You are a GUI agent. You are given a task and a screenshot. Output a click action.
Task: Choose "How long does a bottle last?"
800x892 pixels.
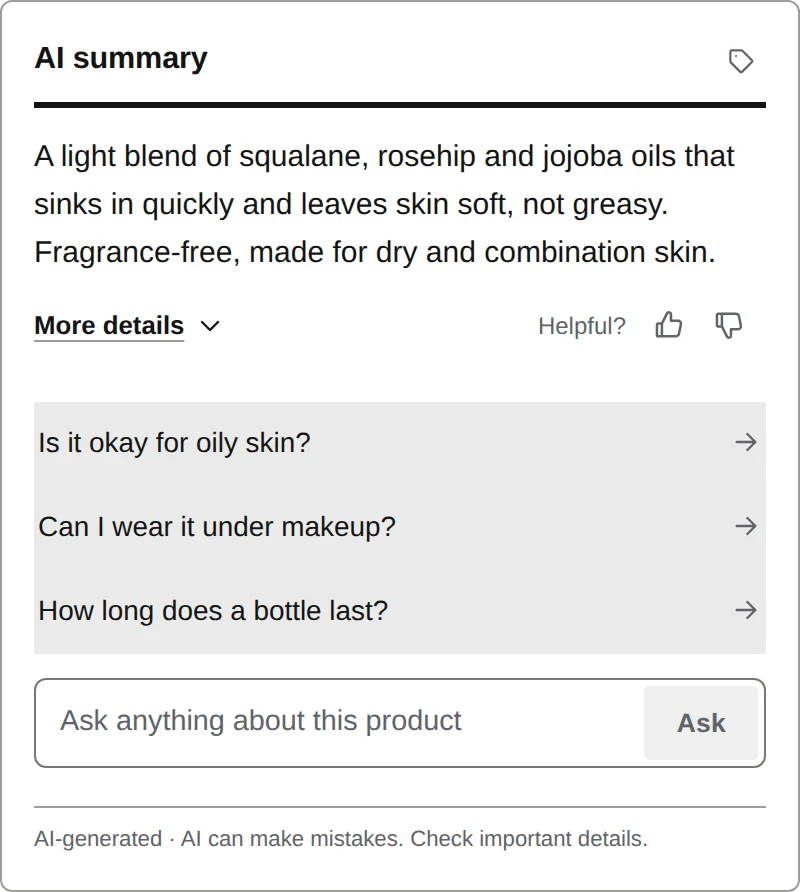click(400, 611)
